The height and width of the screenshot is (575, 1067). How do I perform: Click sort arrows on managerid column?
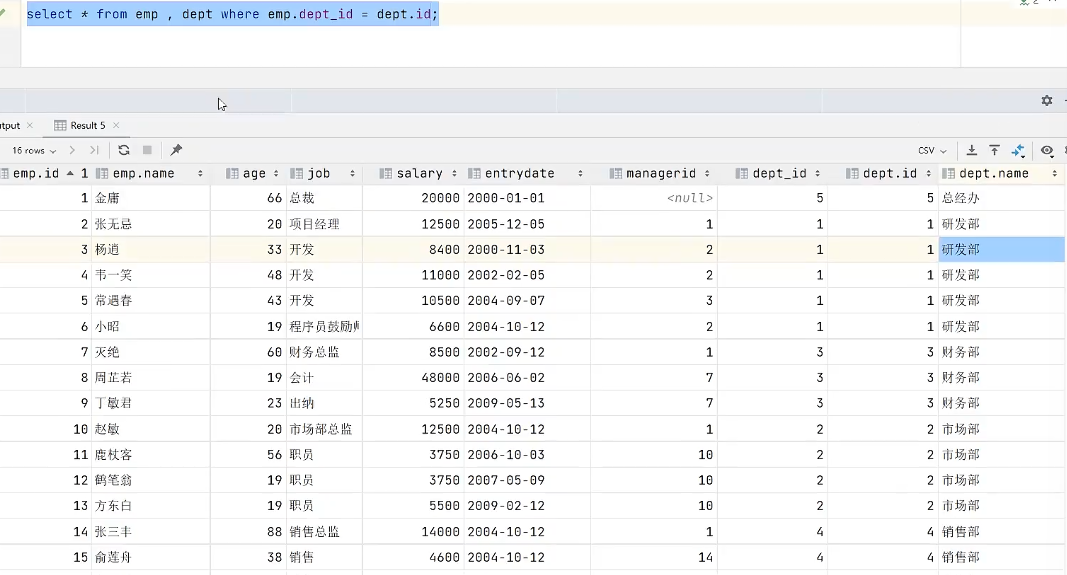click(x=707, y=174)
